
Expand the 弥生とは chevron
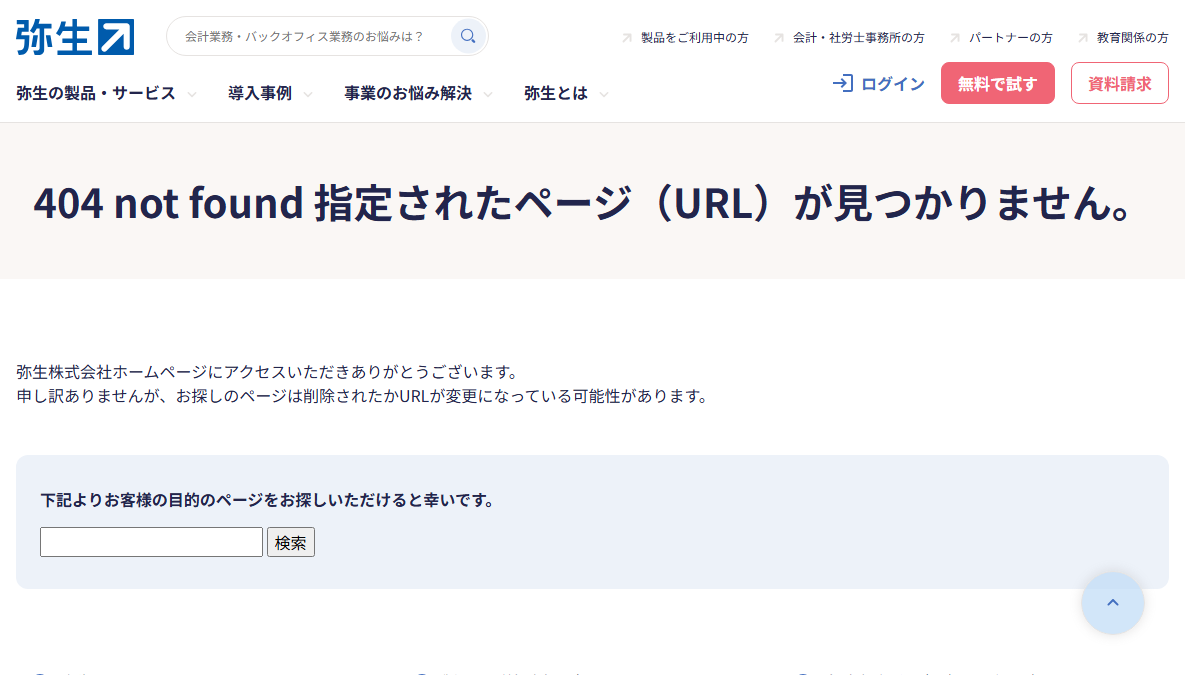[x=604, y=95]
